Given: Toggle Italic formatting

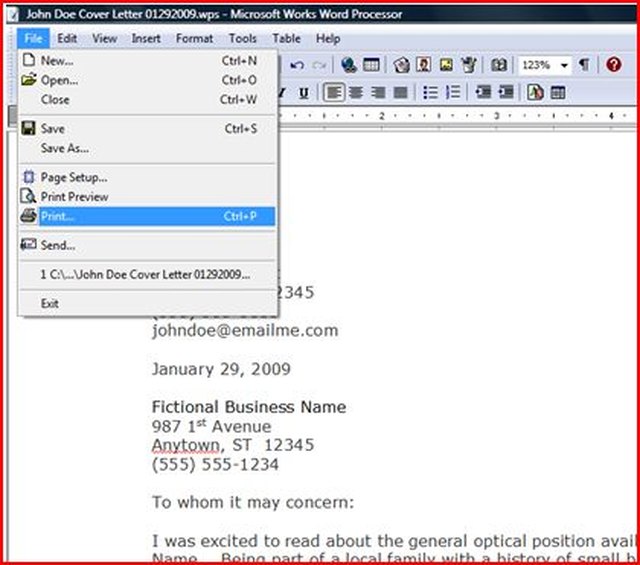Looking at the screenshot, I should click(x=282, y=93).
